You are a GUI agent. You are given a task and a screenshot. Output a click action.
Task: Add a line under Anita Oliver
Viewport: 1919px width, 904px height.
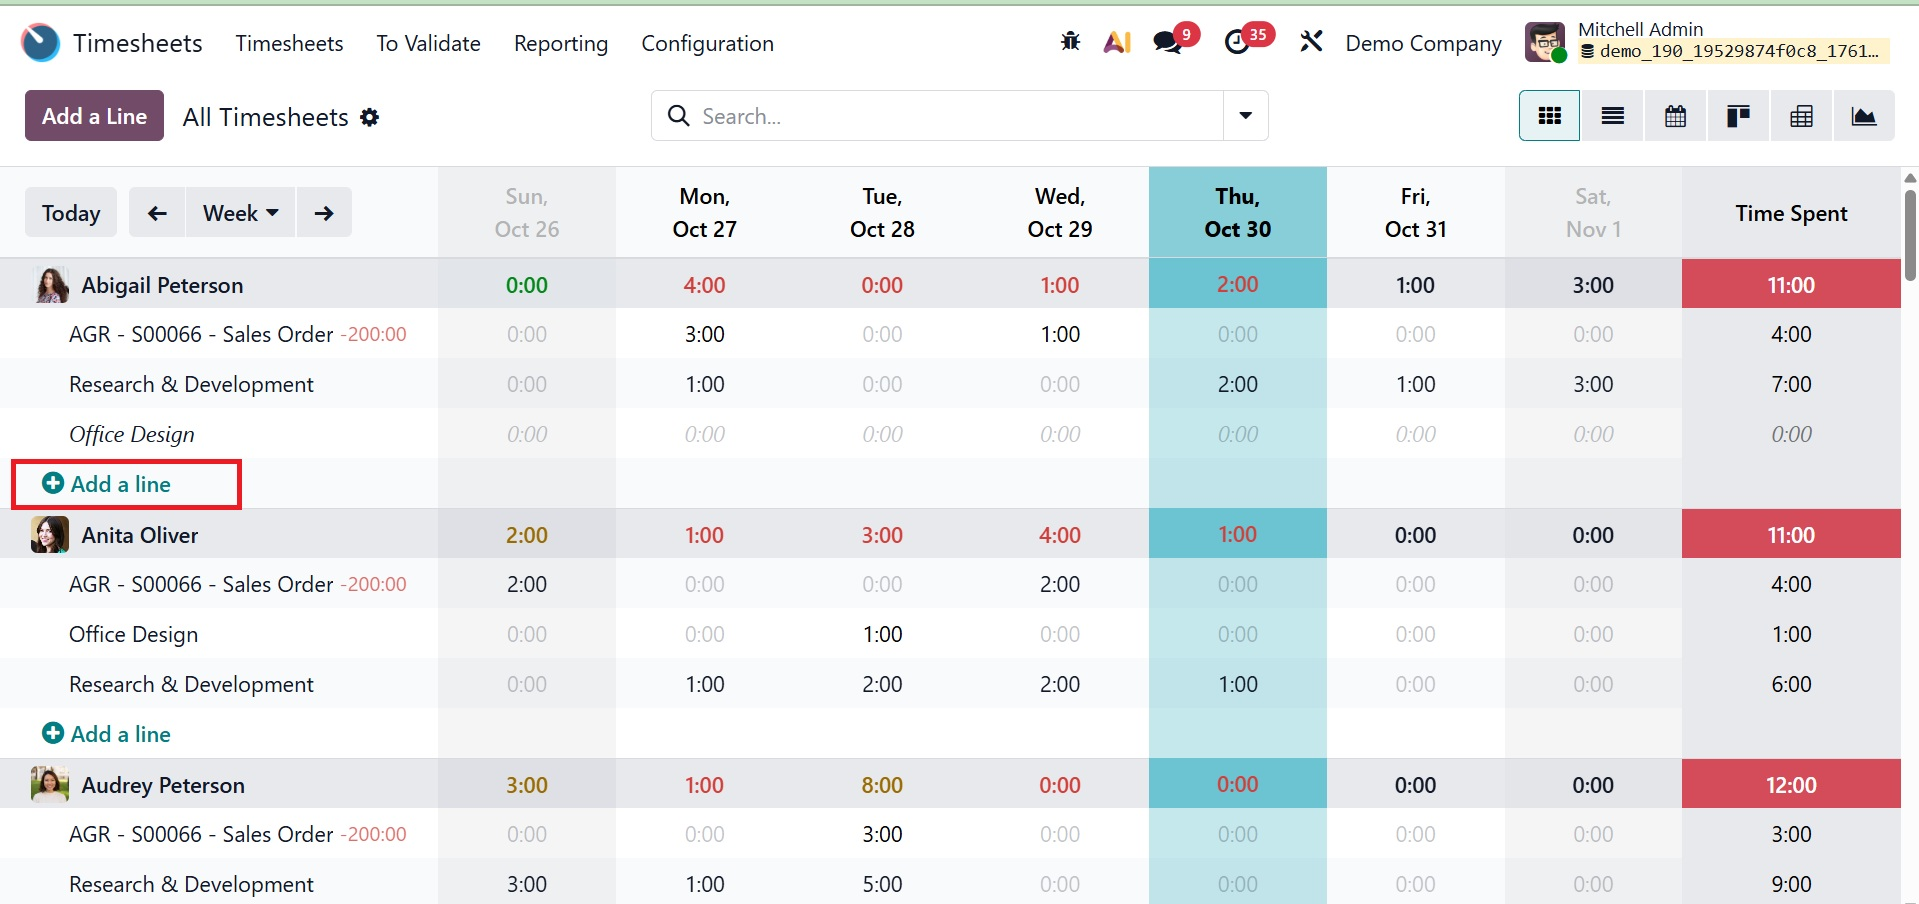point(107,734)
